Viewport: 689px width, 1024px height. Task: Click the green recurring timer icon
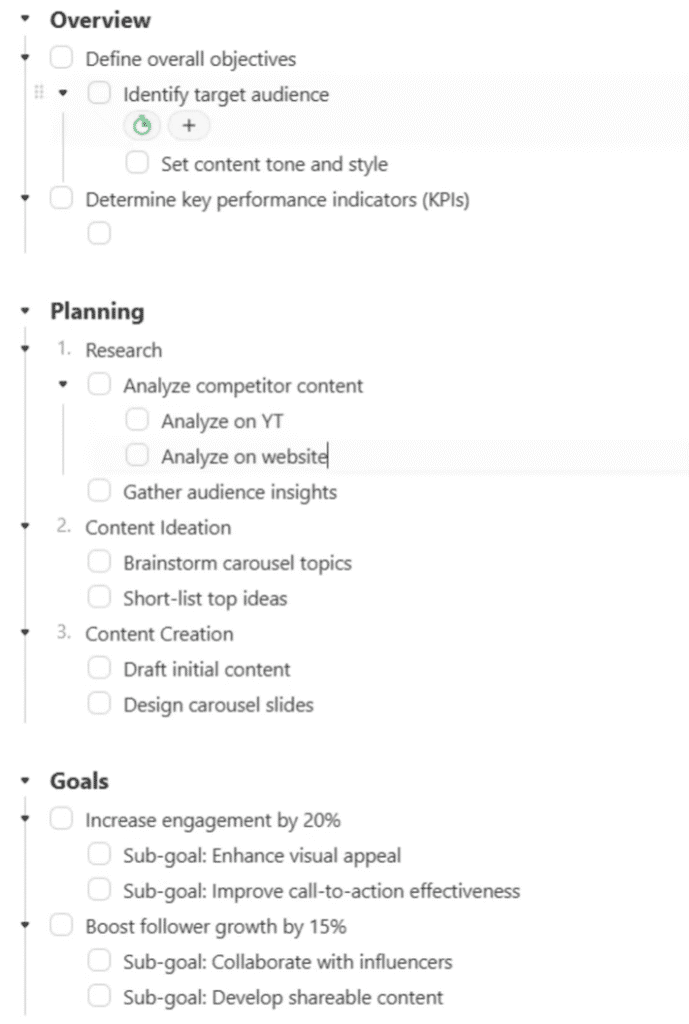tap(142, 125)
